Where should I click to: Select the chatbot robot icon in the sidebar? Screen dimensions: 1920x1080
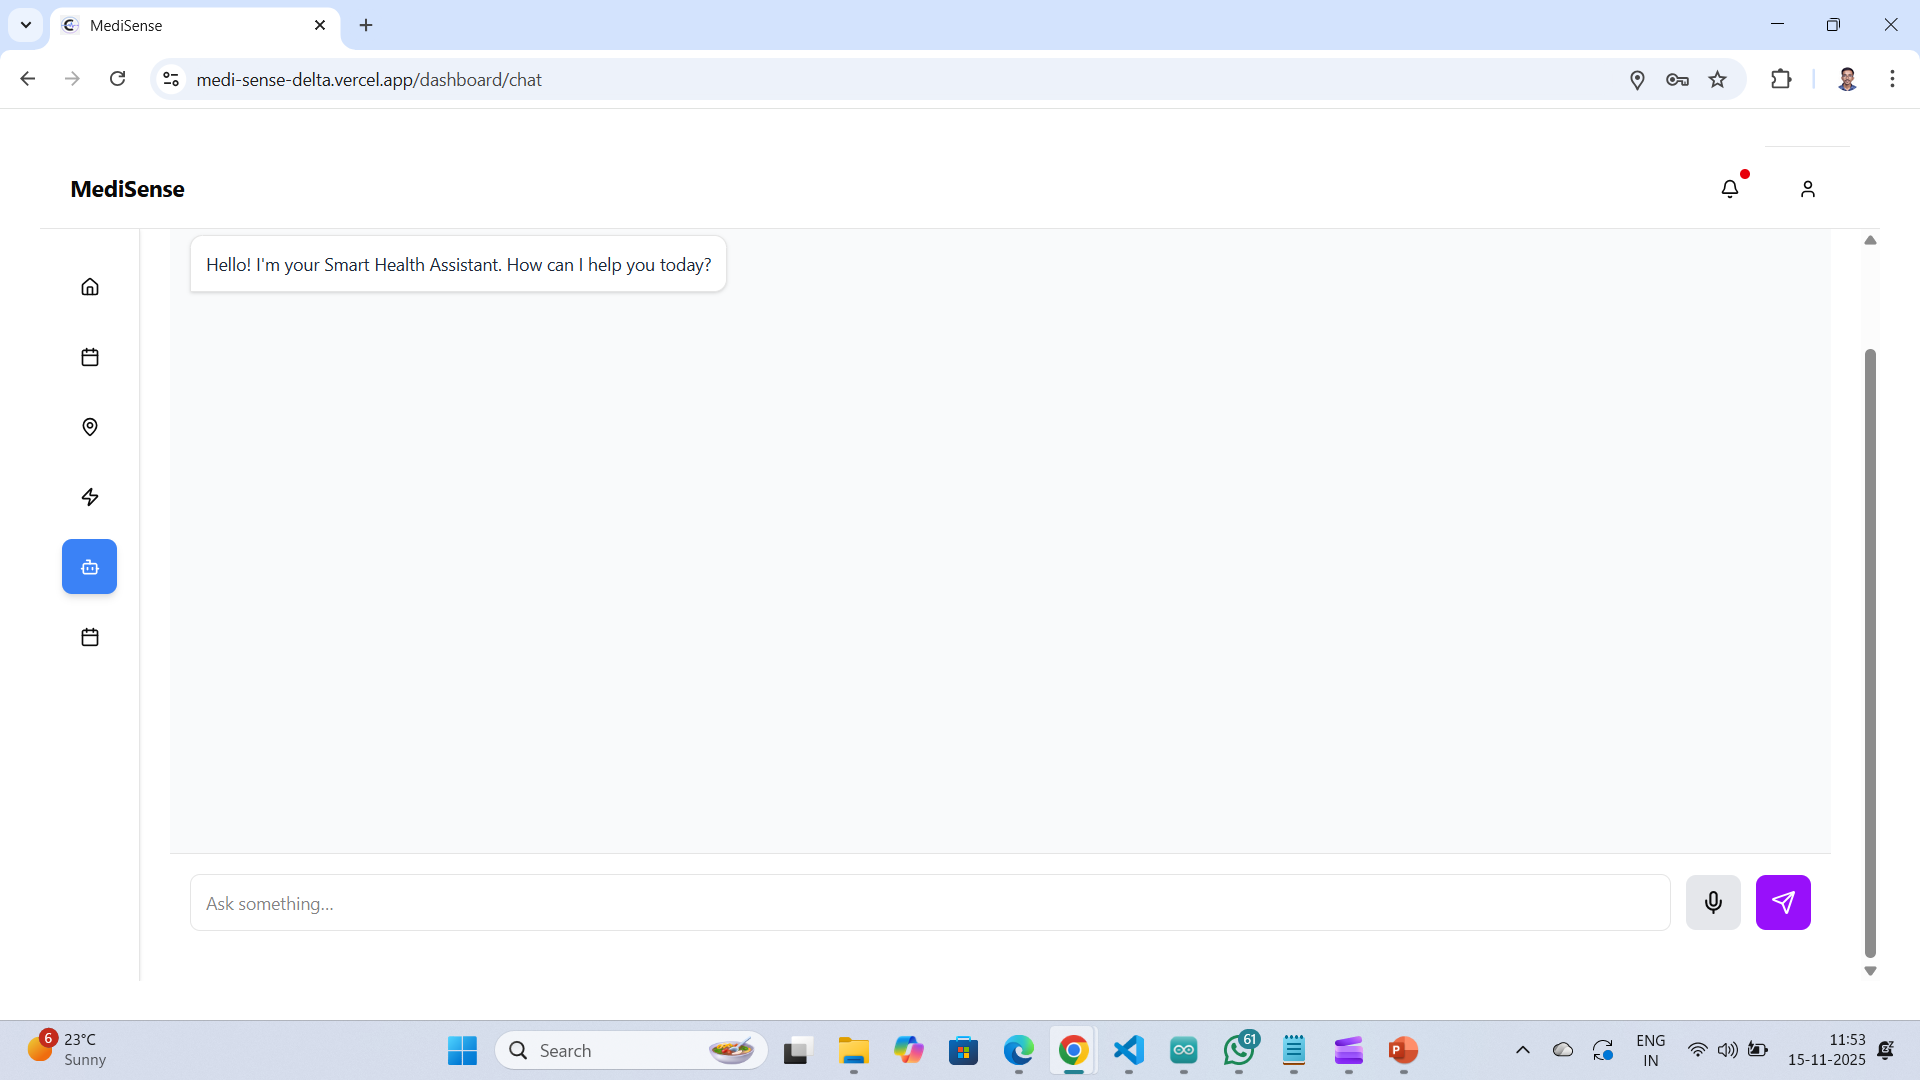tap(90, 567)
